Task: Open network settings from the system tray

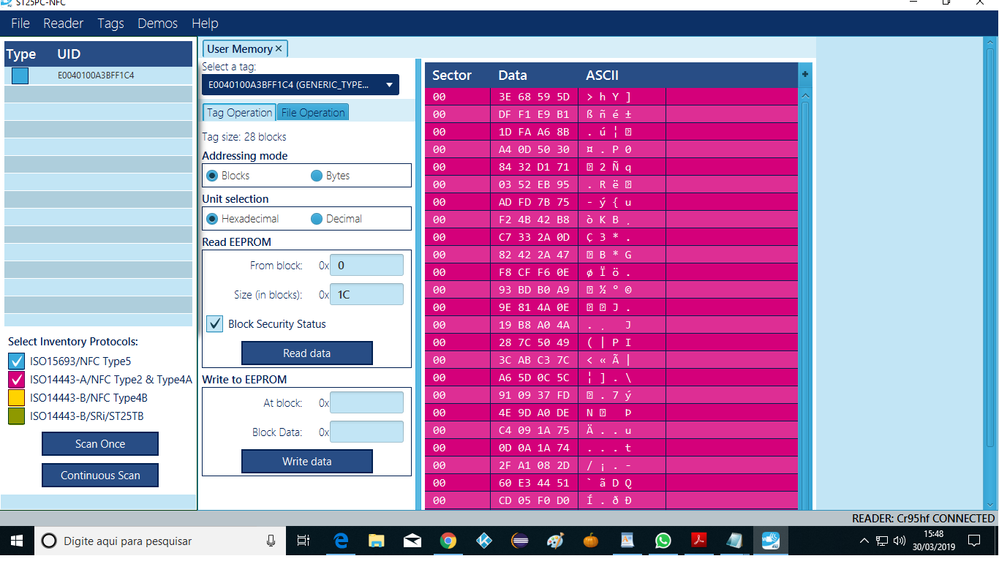Action: coord(882,541)
